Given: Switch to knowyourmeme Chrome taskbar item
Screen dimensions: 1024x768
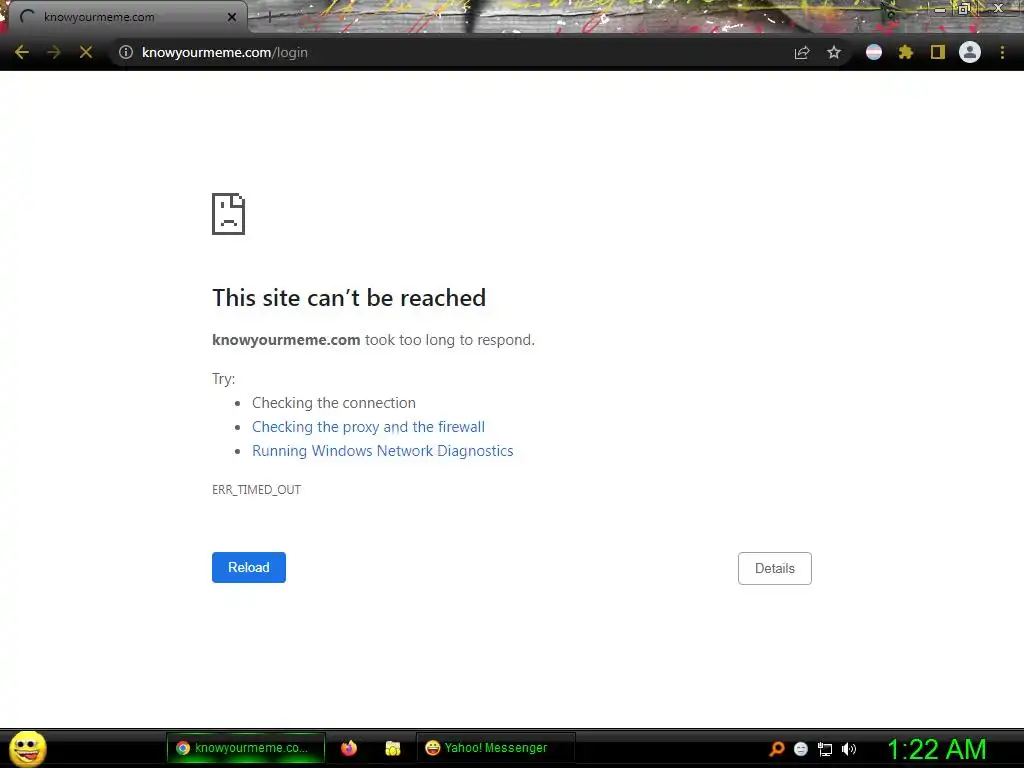Looking at the screenshot, I should click(x=246, y=748).
